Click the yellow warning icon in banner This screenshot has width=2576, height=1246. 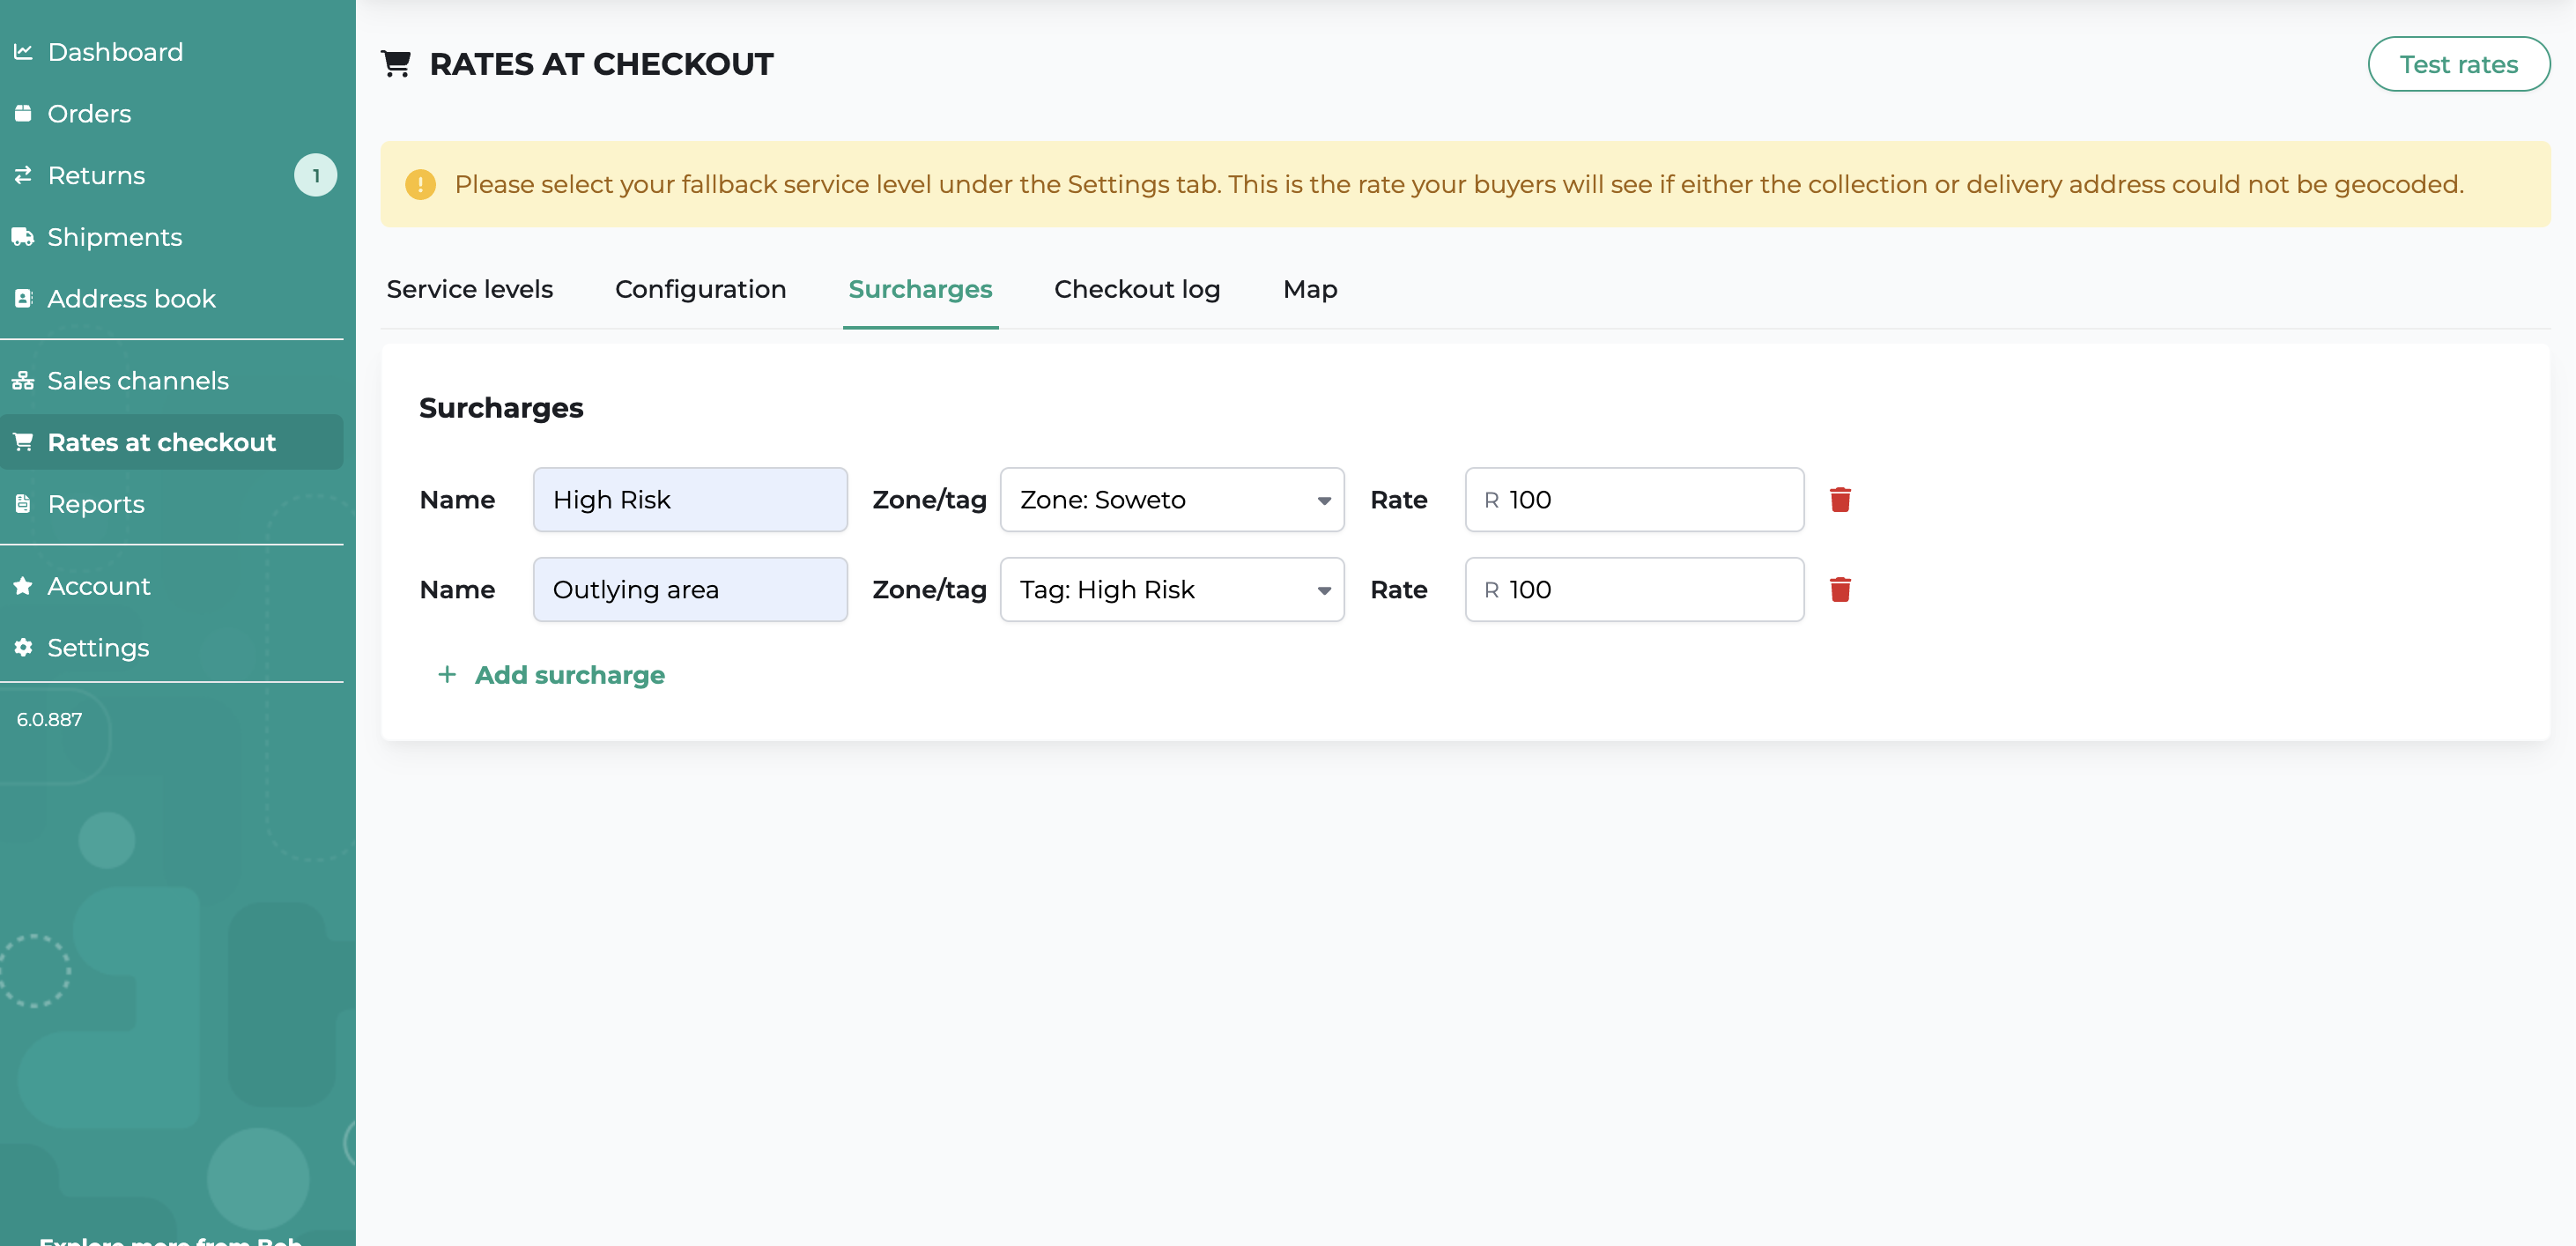(420, 185)
